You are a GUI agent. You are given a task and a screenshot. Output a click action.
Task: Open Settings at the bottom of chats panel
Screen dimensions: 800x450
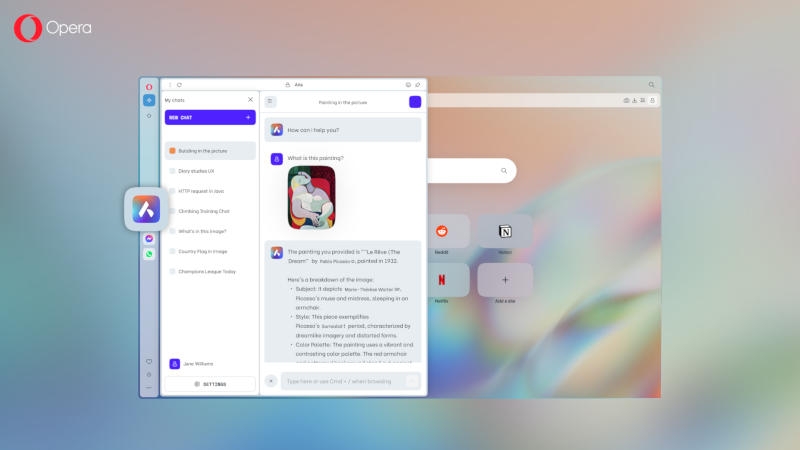[210, 384]
